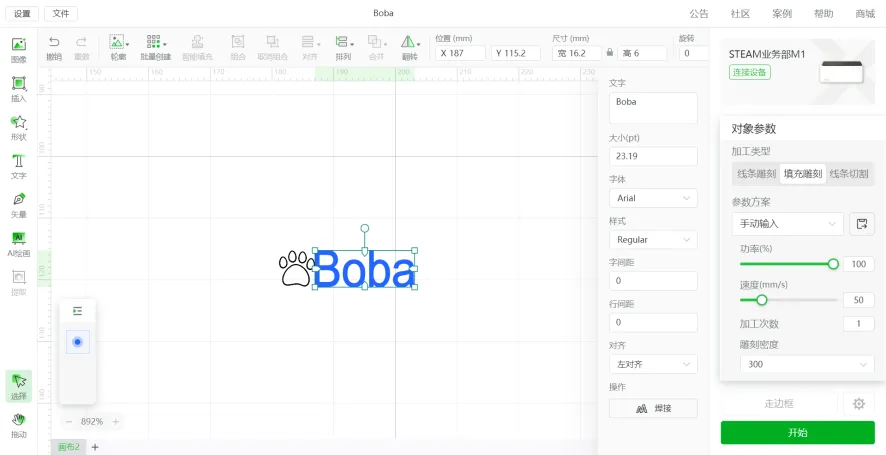Click the 提取 extract tool
The width and height of the screenshot is (886, 455).
tap(19, 283)
